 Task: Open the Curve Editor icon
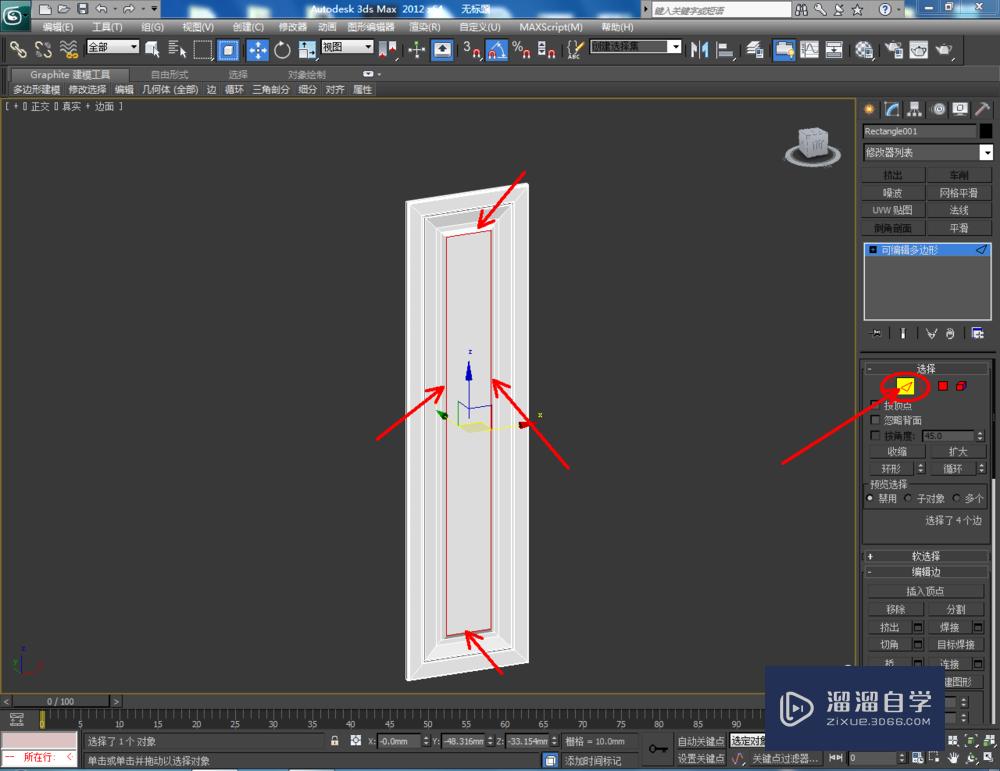click(809, 49)
